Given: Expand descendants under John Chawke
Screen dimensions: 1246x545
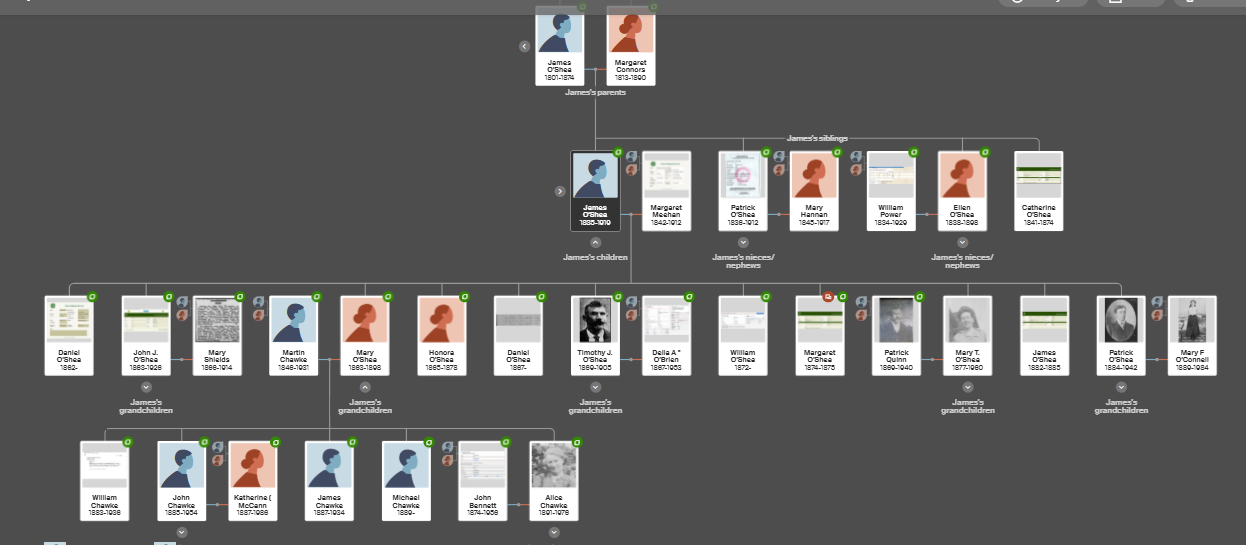Looking at the screenshot, I should coord(182,532).
